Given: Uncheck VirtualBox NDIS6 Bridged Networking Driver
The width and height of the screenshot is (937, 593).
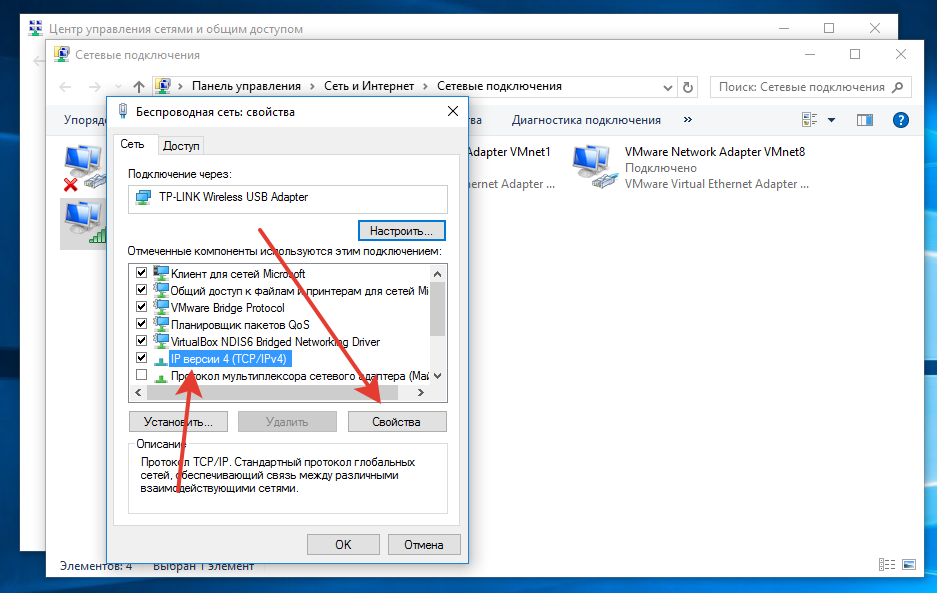Looking at the screenshot, I should 142,341.
